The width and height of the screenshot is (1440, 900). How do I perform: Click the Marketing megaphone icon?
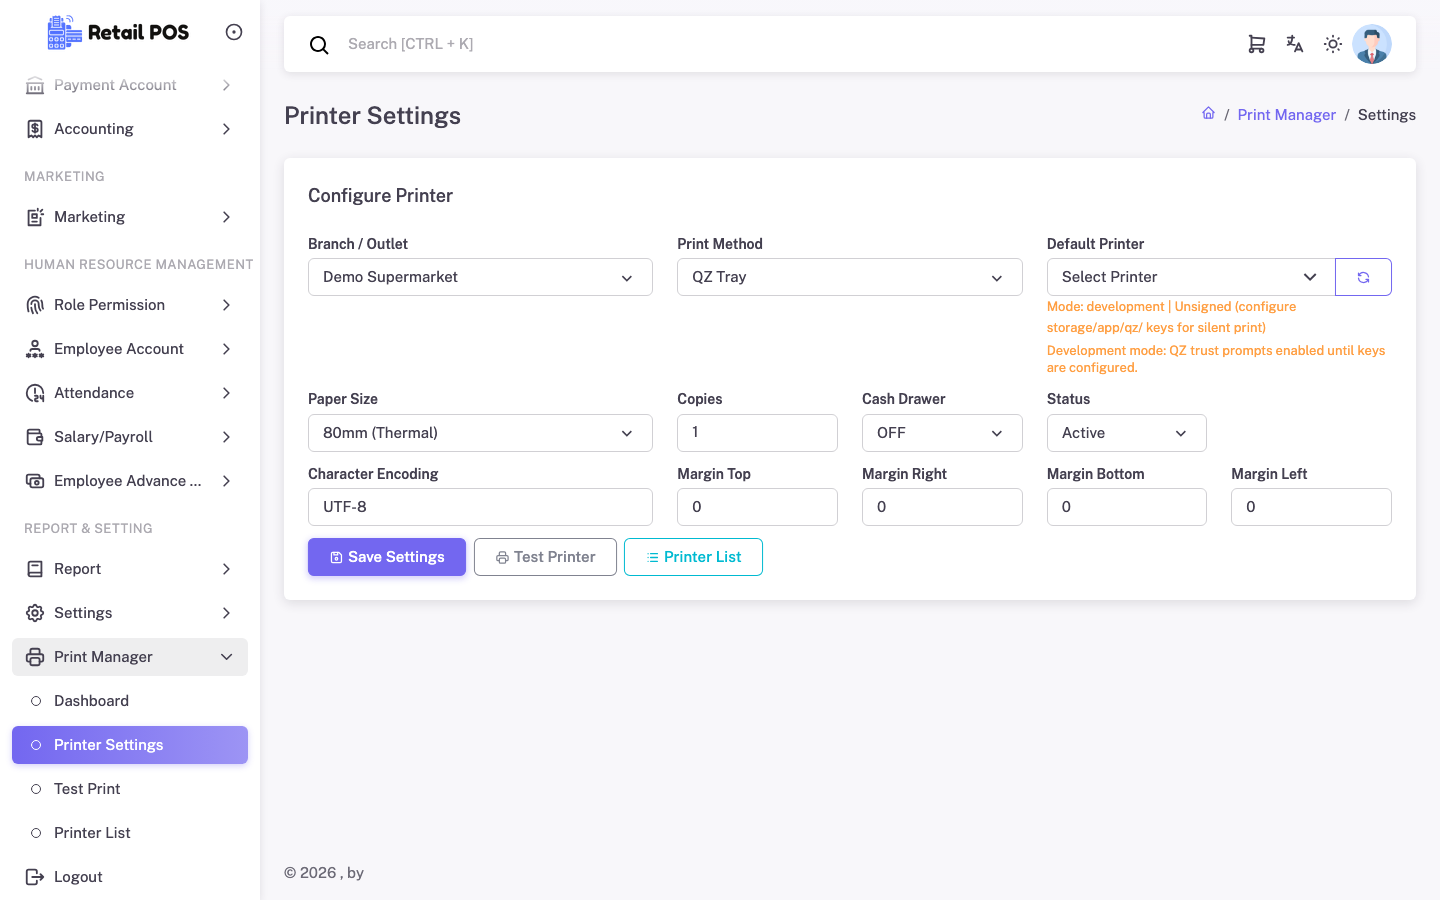35,217
